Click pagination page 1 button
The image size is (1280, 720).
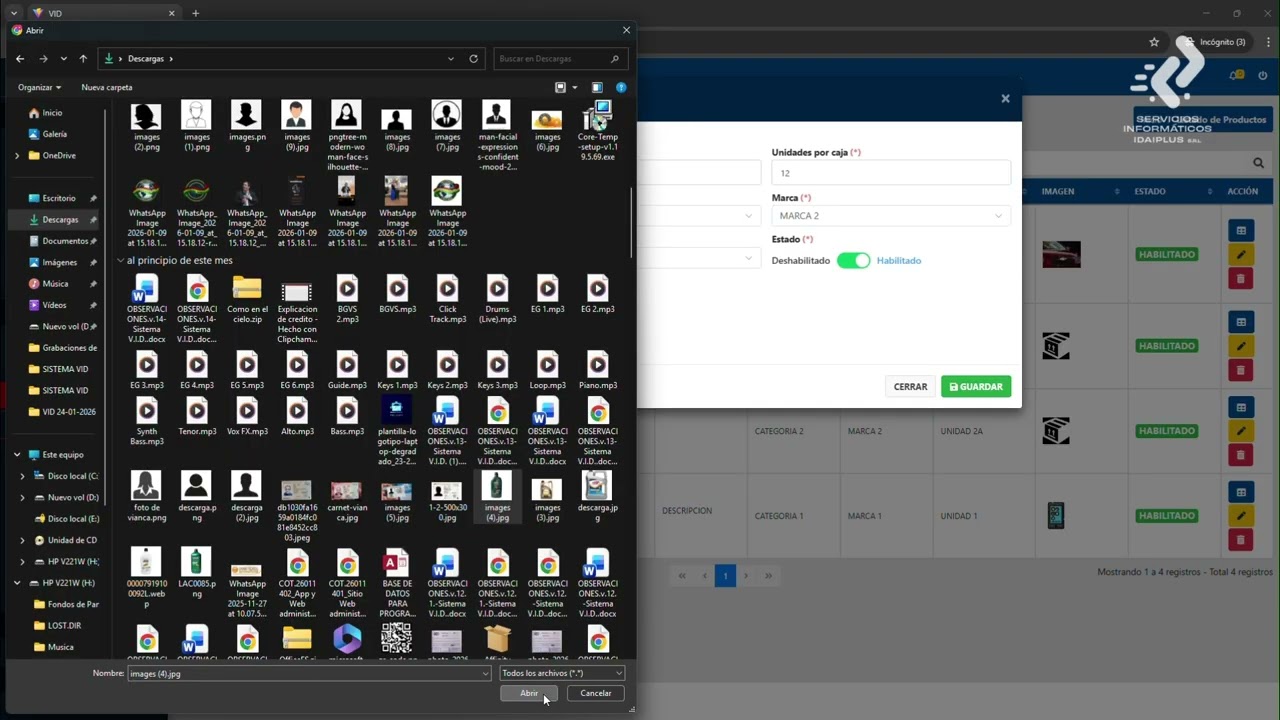point(726,575)
